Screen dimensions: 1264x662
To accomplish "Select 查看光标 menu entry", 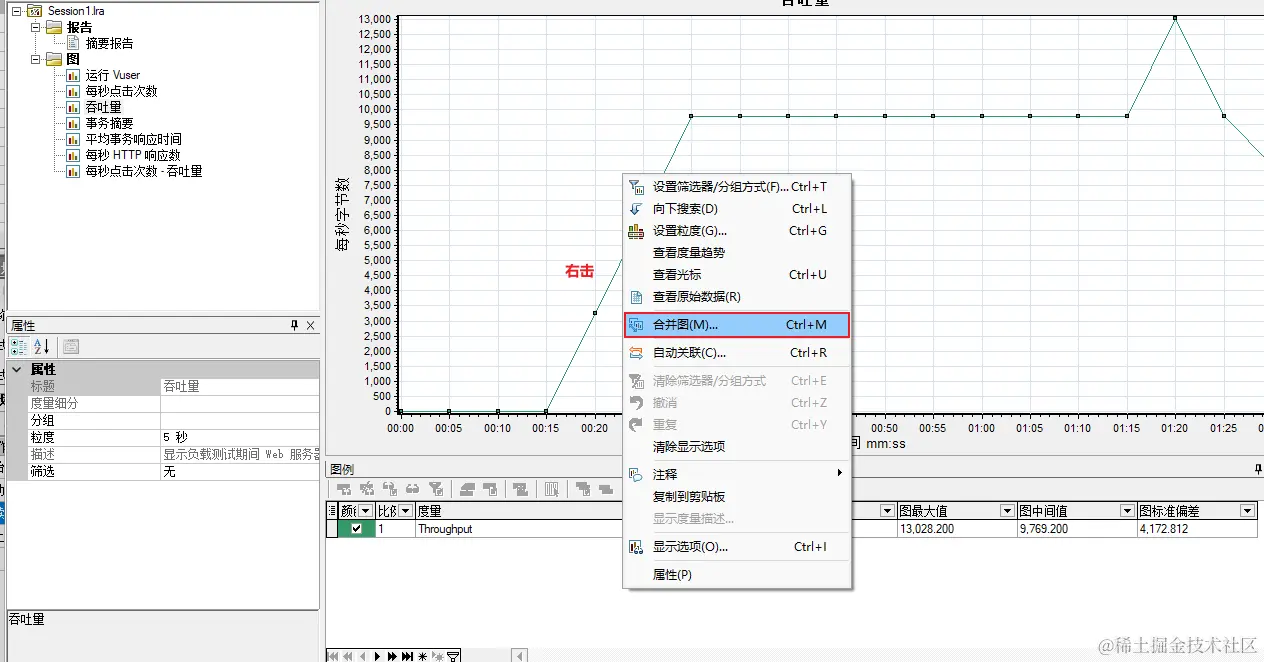I will pyautogui.click(x=737, y=275).
